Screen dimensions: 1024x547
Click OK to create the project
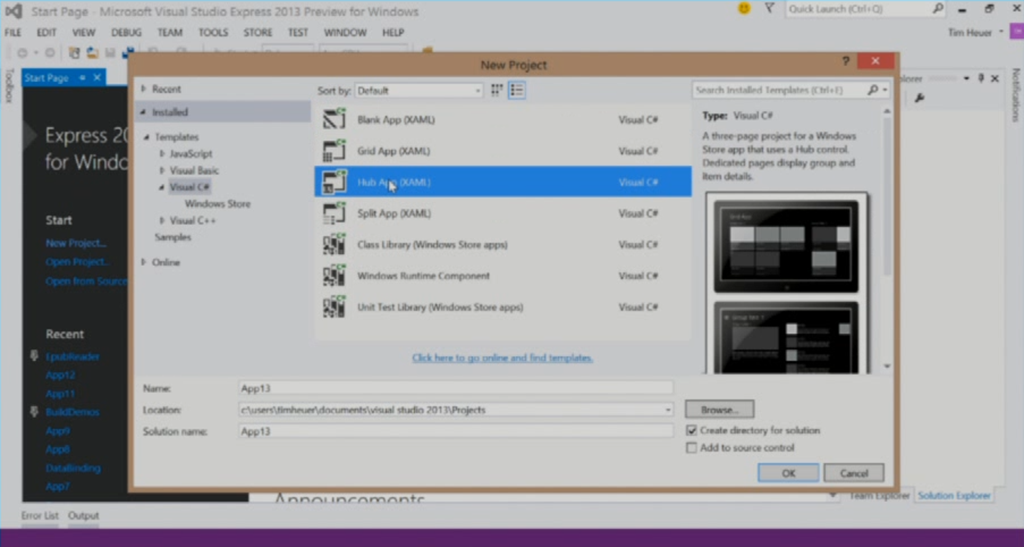788,473
